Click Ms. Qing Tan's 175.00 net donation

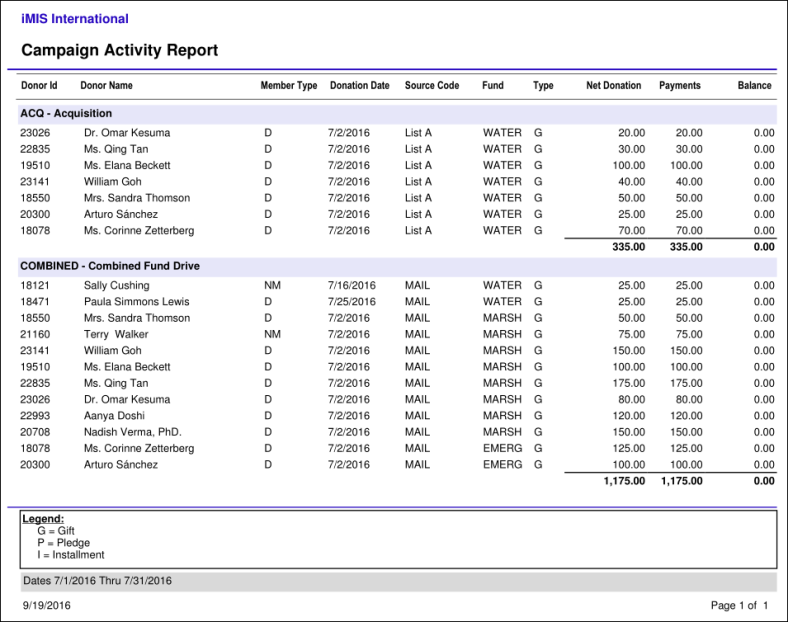pos(629,383)
